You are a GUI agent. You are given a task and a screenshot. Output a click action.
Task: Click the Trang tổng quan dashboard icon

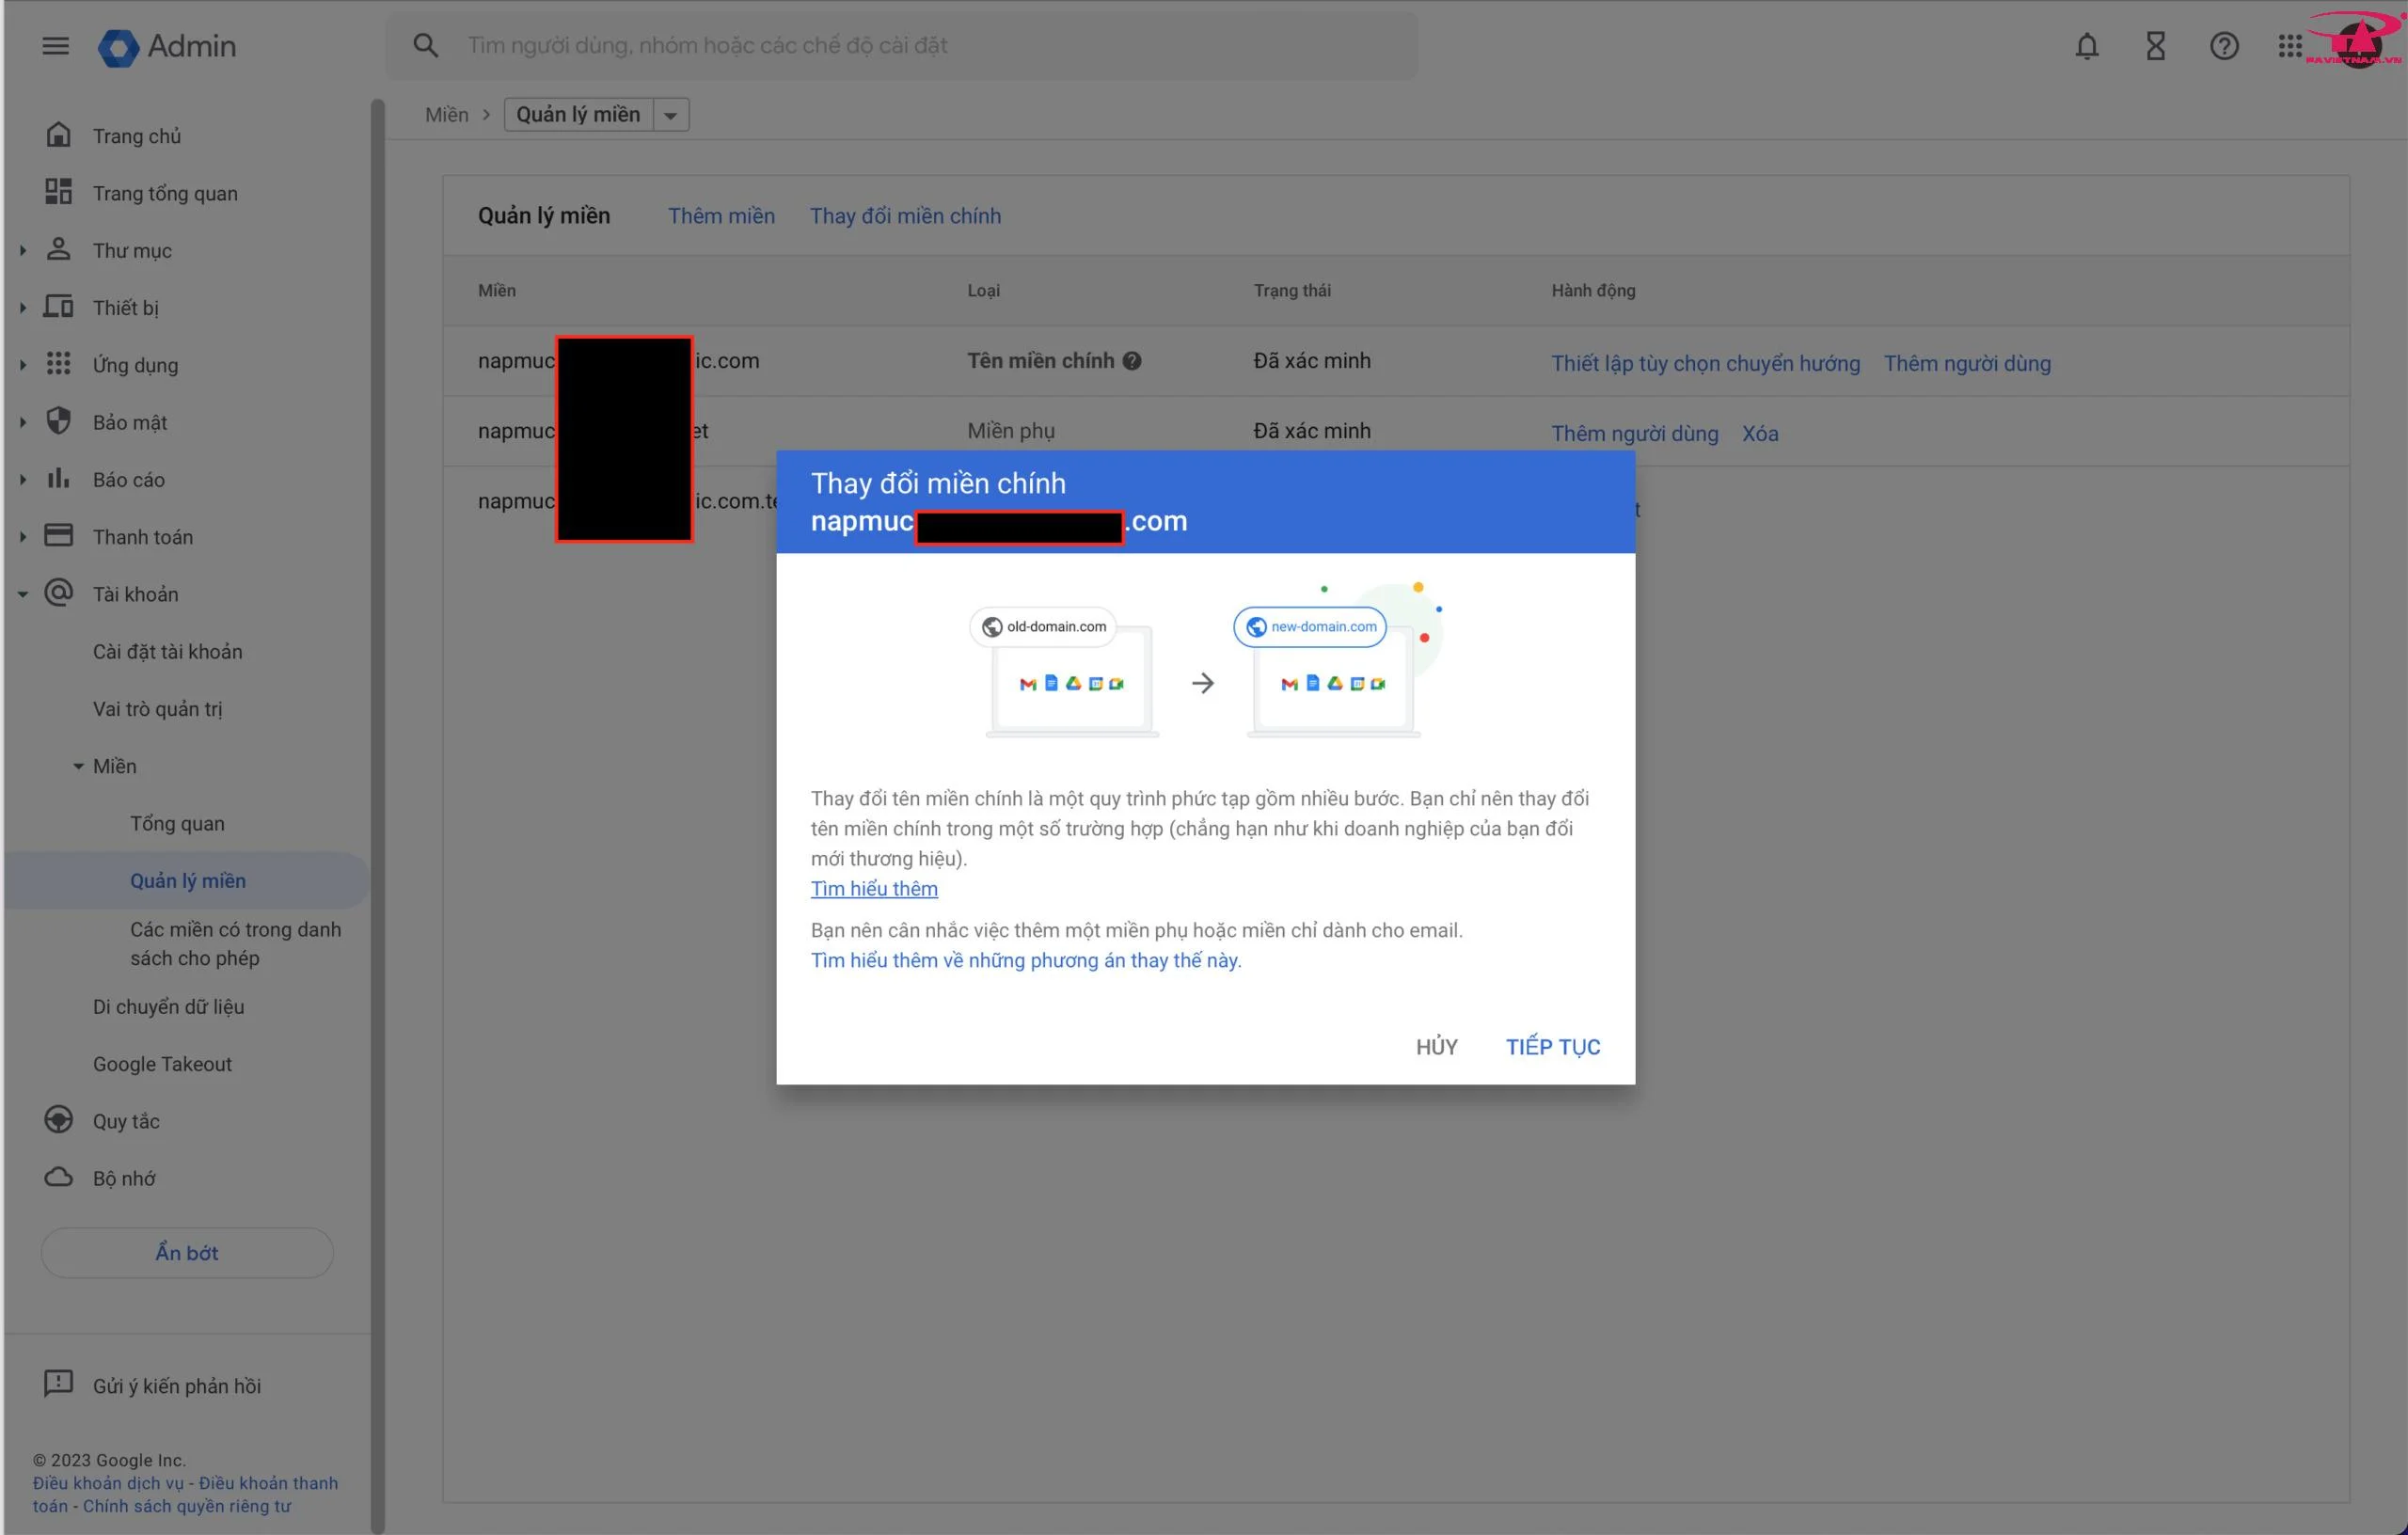[x=59, y=192]
